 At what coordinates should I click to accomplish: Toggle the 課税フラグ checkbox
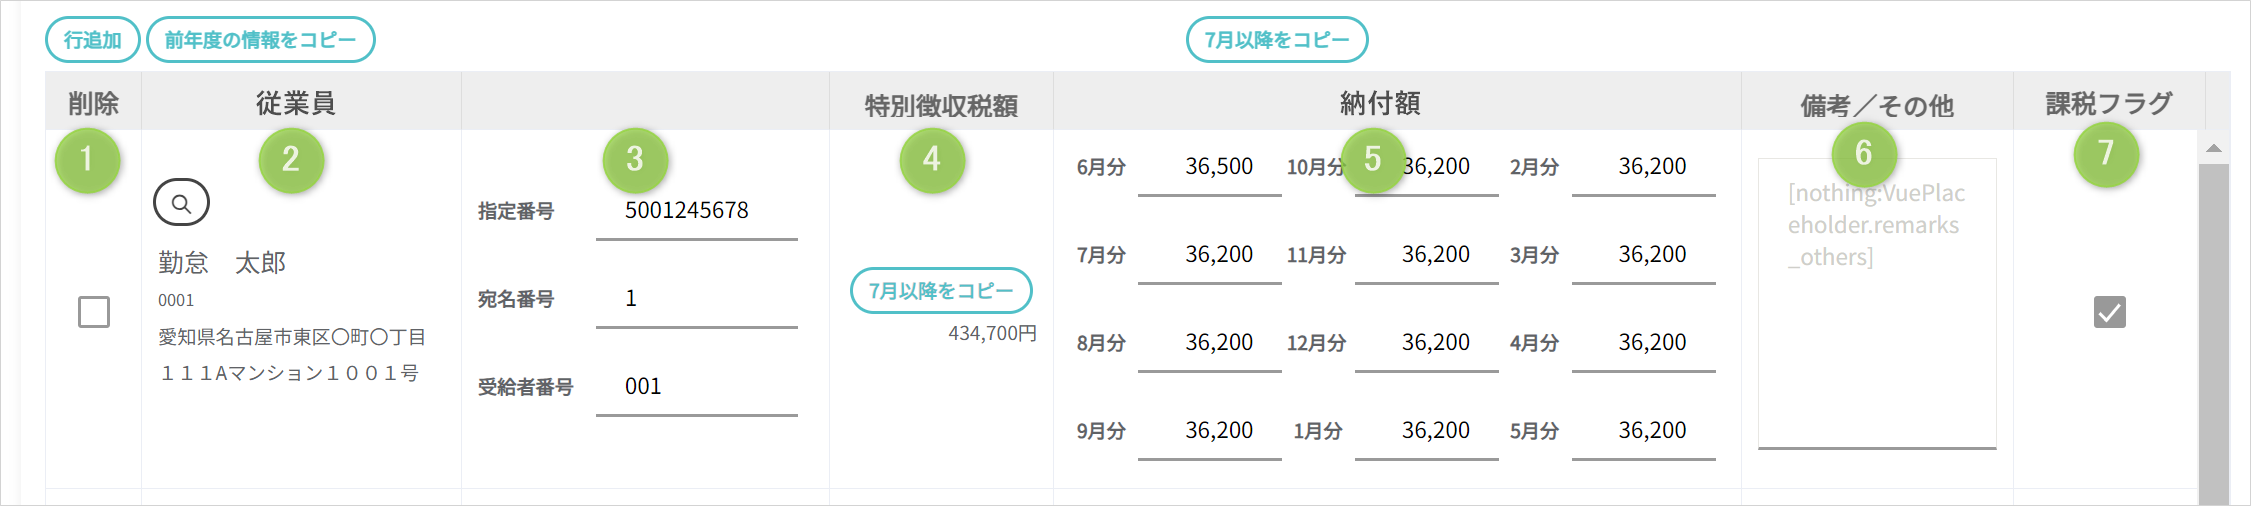click(x=2109, y=312)
